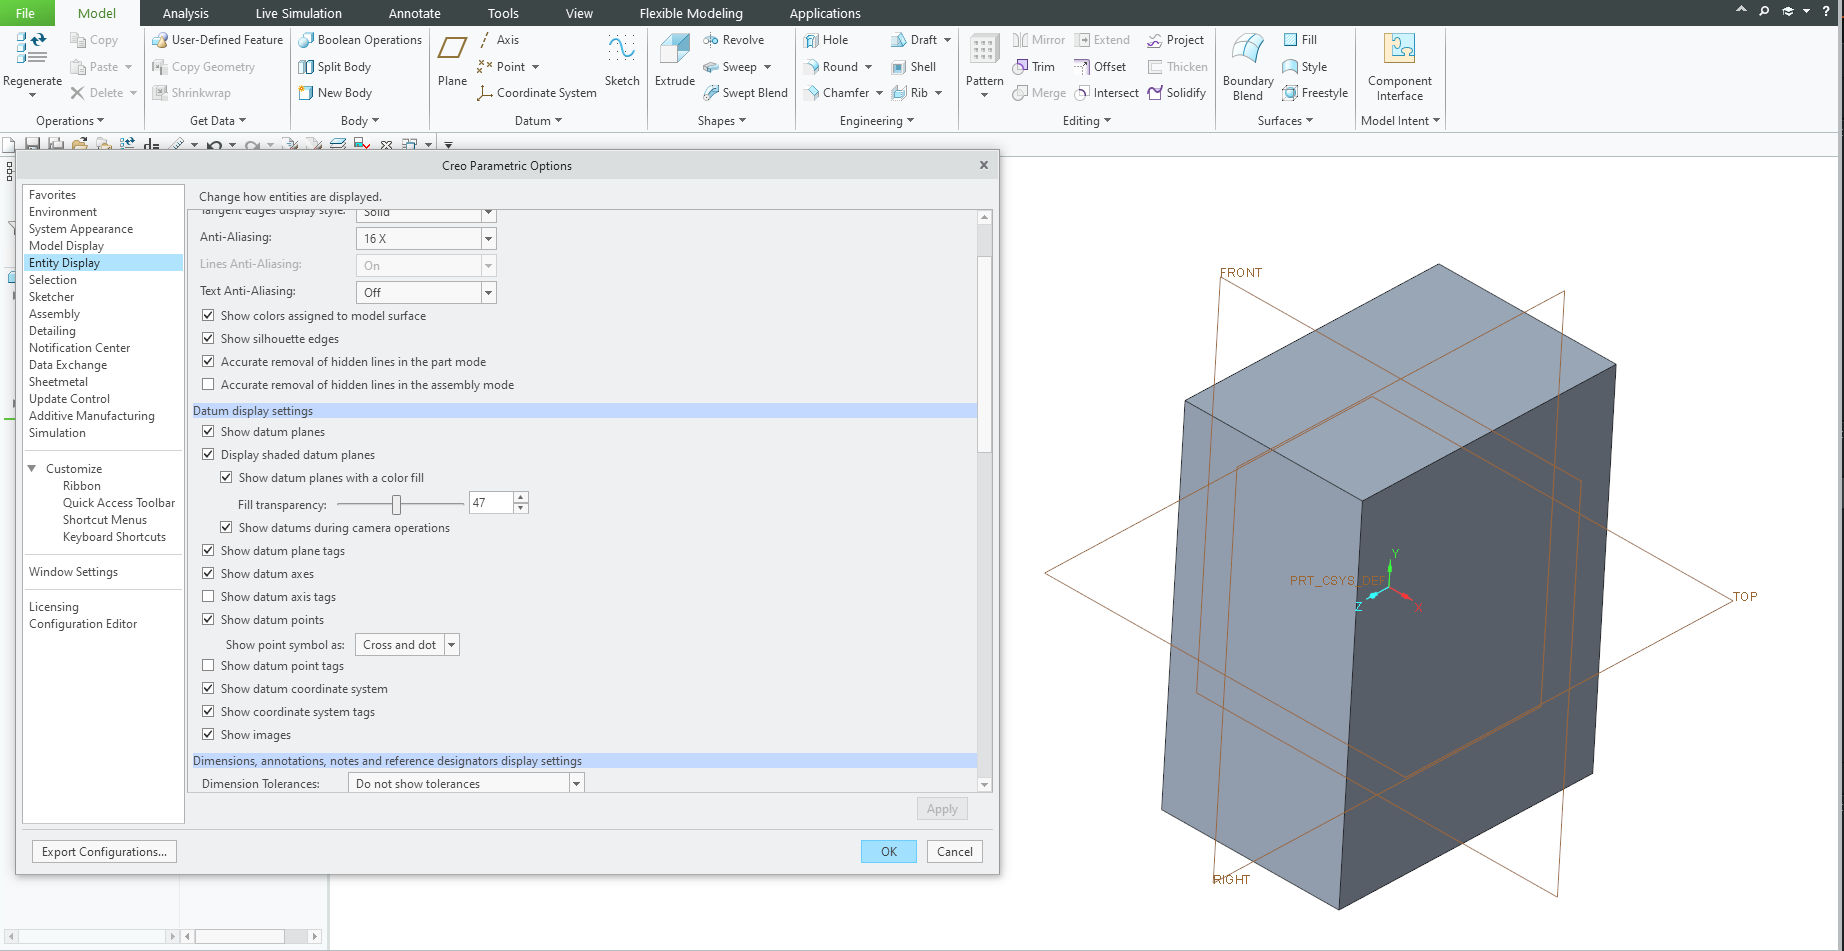Select Sketcher in the options sidebar
The image size is (1844, 951).
[x=51, y=296]
